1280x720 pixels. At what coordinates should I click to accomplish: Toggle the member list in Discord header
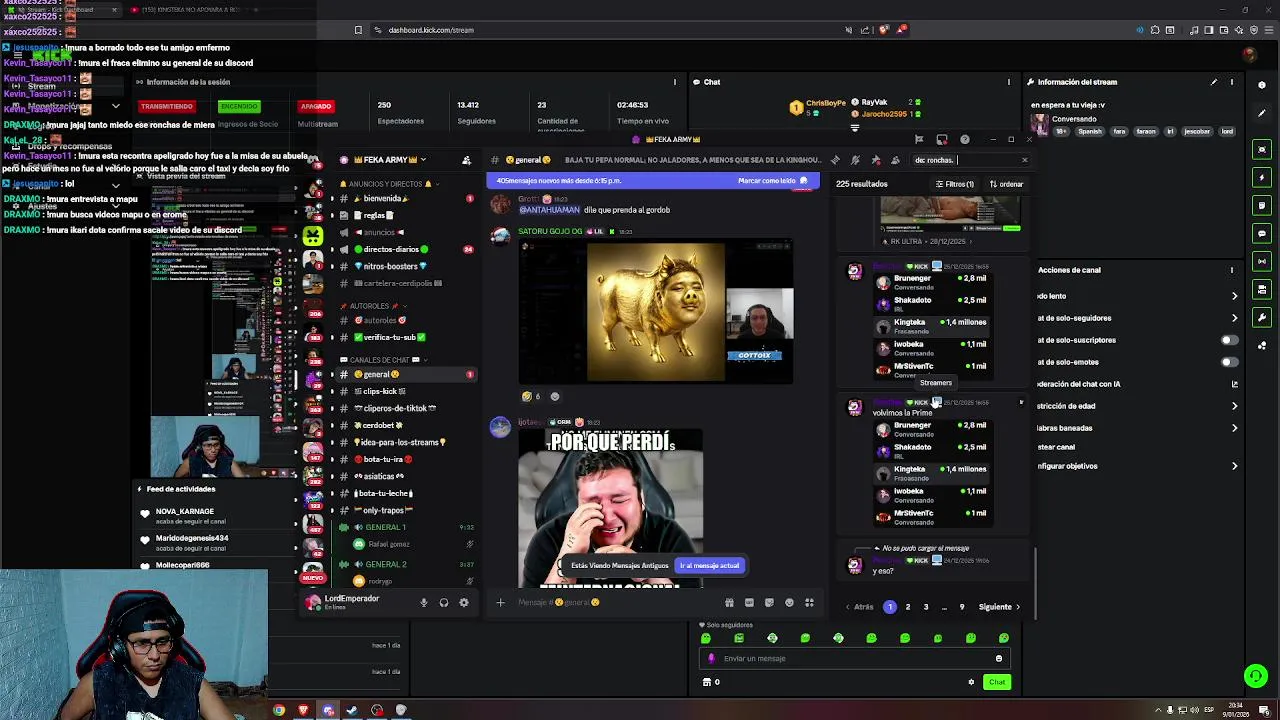point(895,160)
